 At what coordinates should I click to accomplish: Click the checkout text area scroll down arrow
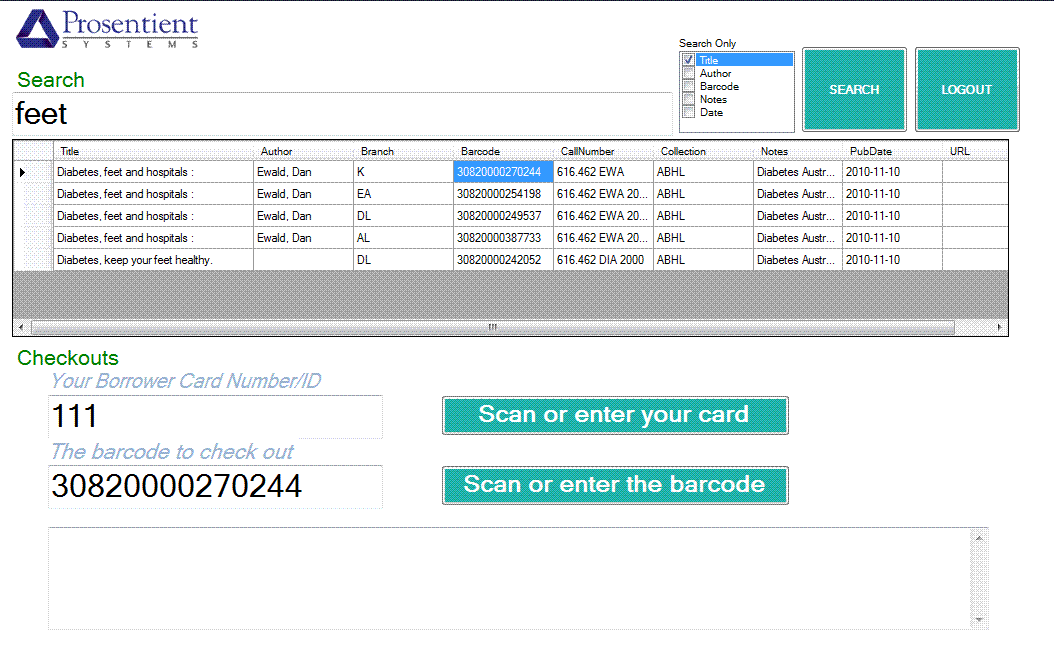pyautogui.click(x=979, y=619)
